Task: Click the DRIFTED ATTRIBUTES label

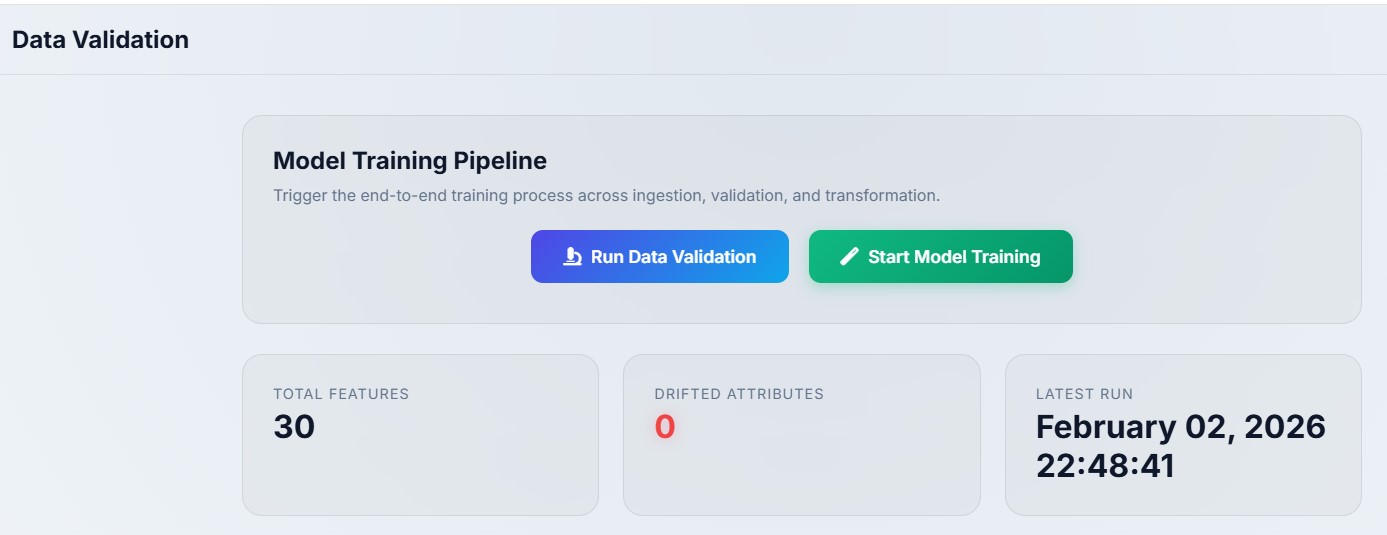Action: coord(739,394)
